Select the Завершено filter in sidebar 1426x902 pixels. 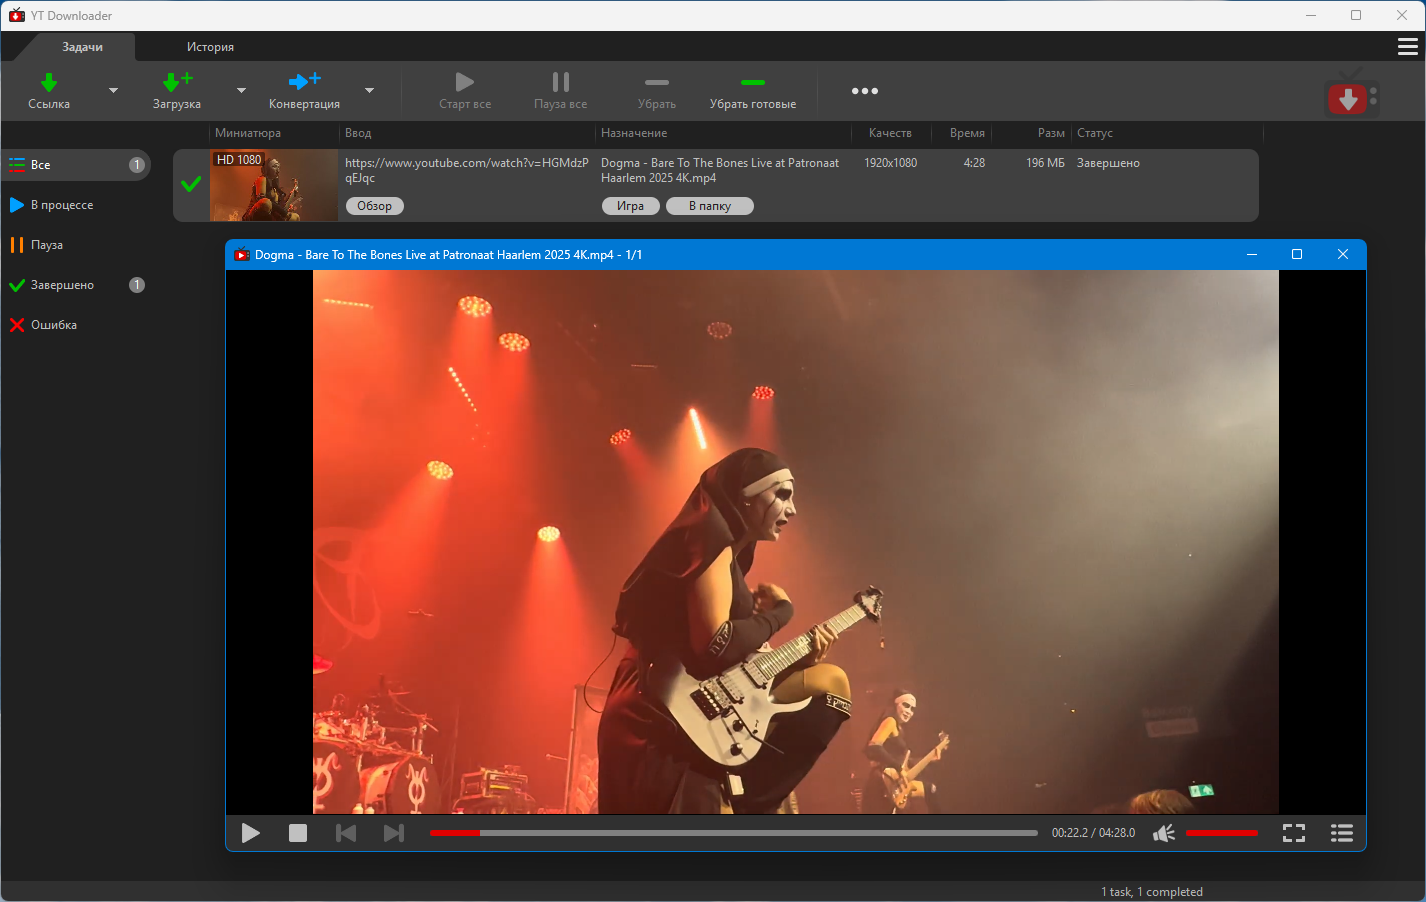62,285
